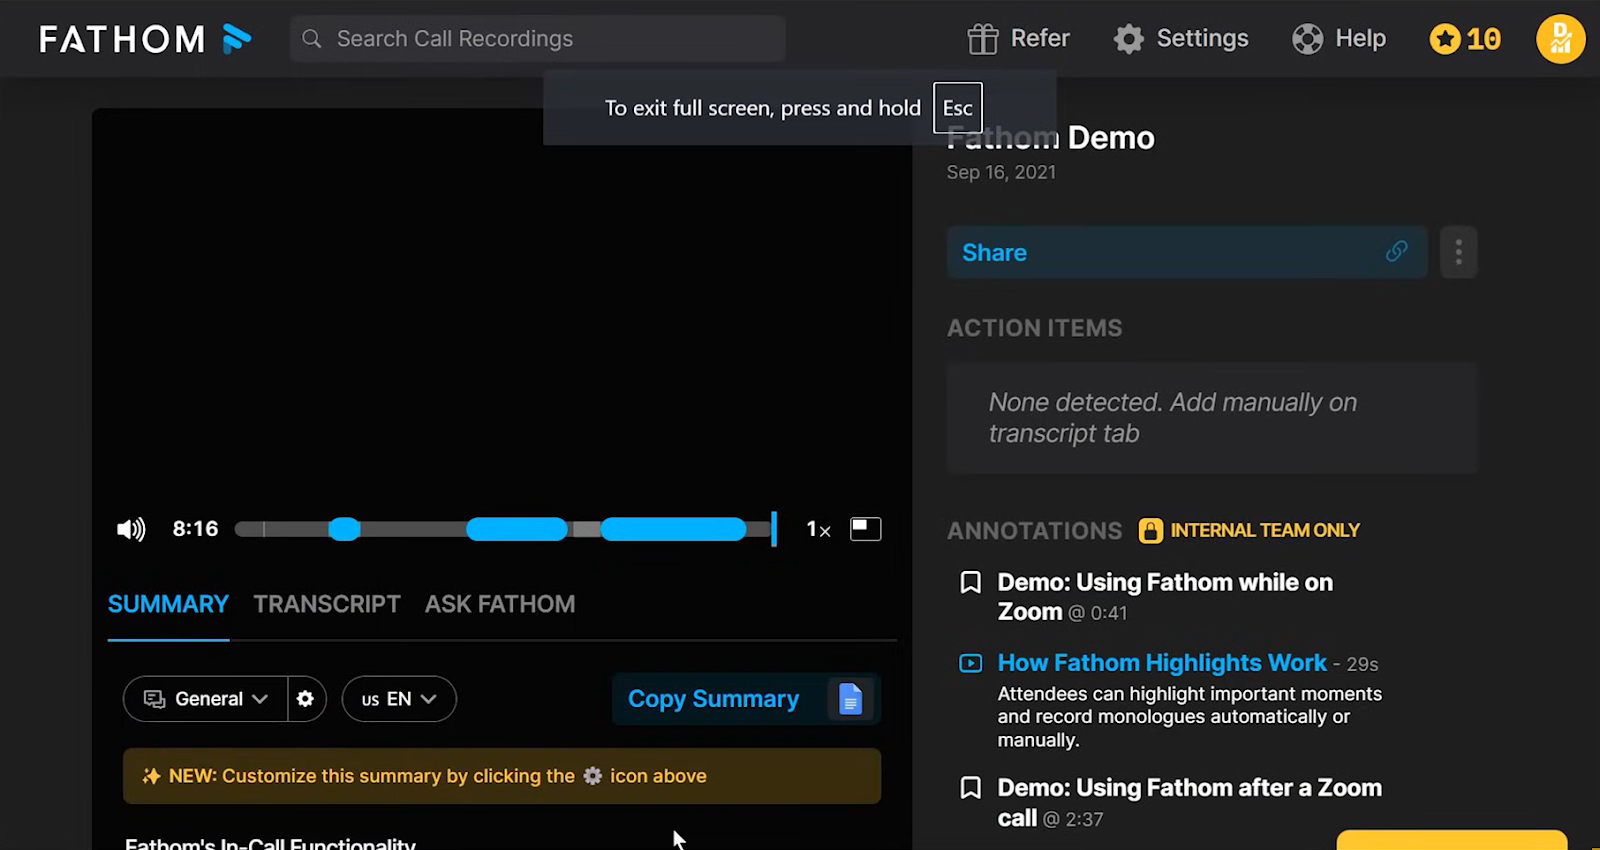Screen dimensions: 1600x850
Task: Jump to the third blue highlight segment
Action: (673, 529)
